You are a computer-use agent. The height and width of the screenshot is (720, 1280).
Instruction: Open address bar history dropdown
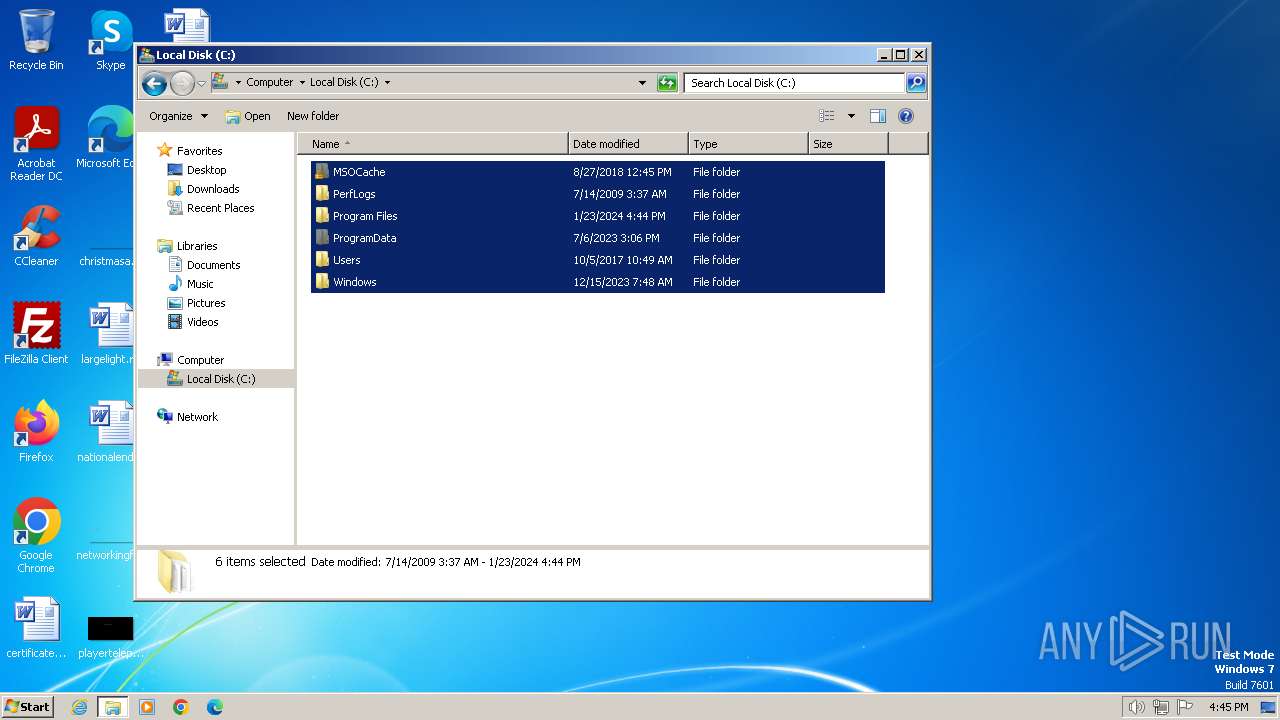pyautogui.click(x=642, y=83)
